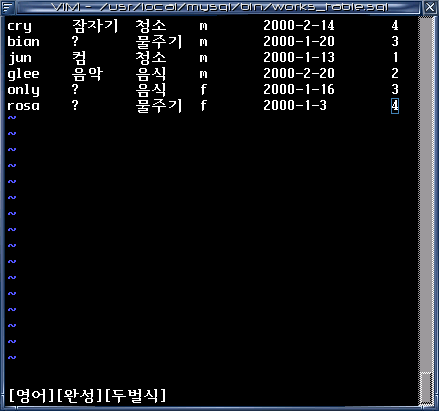
Task: Place cursor on 'only' row name
Action: click(23, 90)
